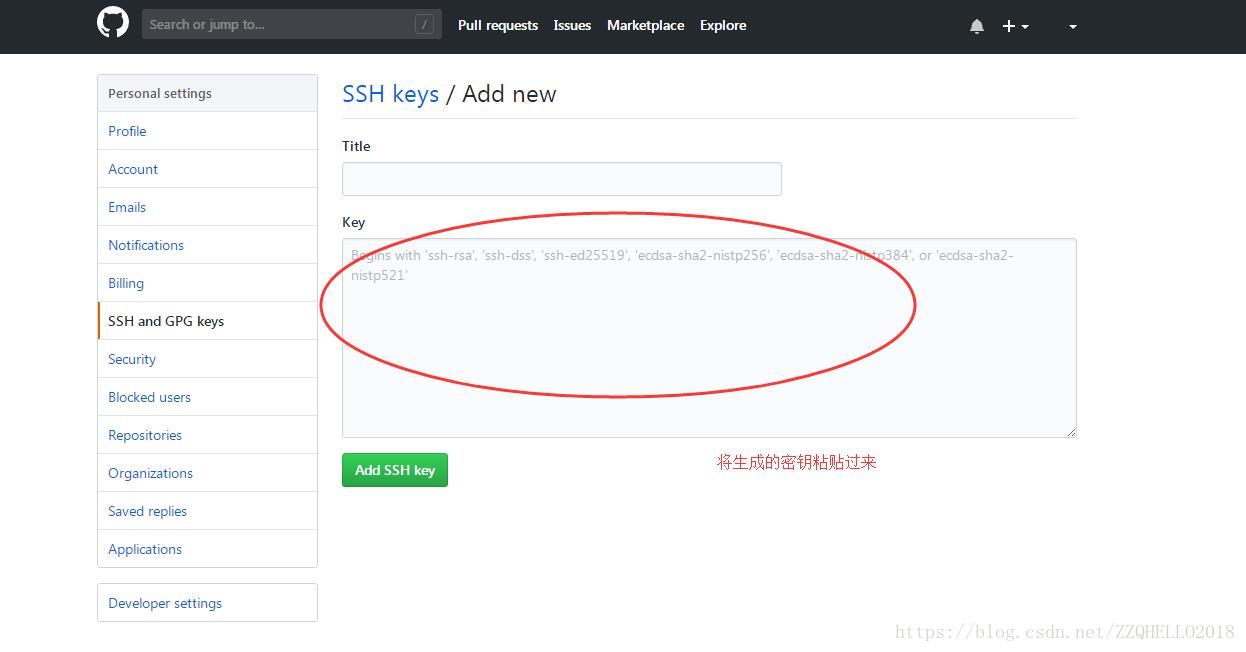1246x652 pixels.
Task: Go to Blocked users settings
Action: click(x=207, y=397)
